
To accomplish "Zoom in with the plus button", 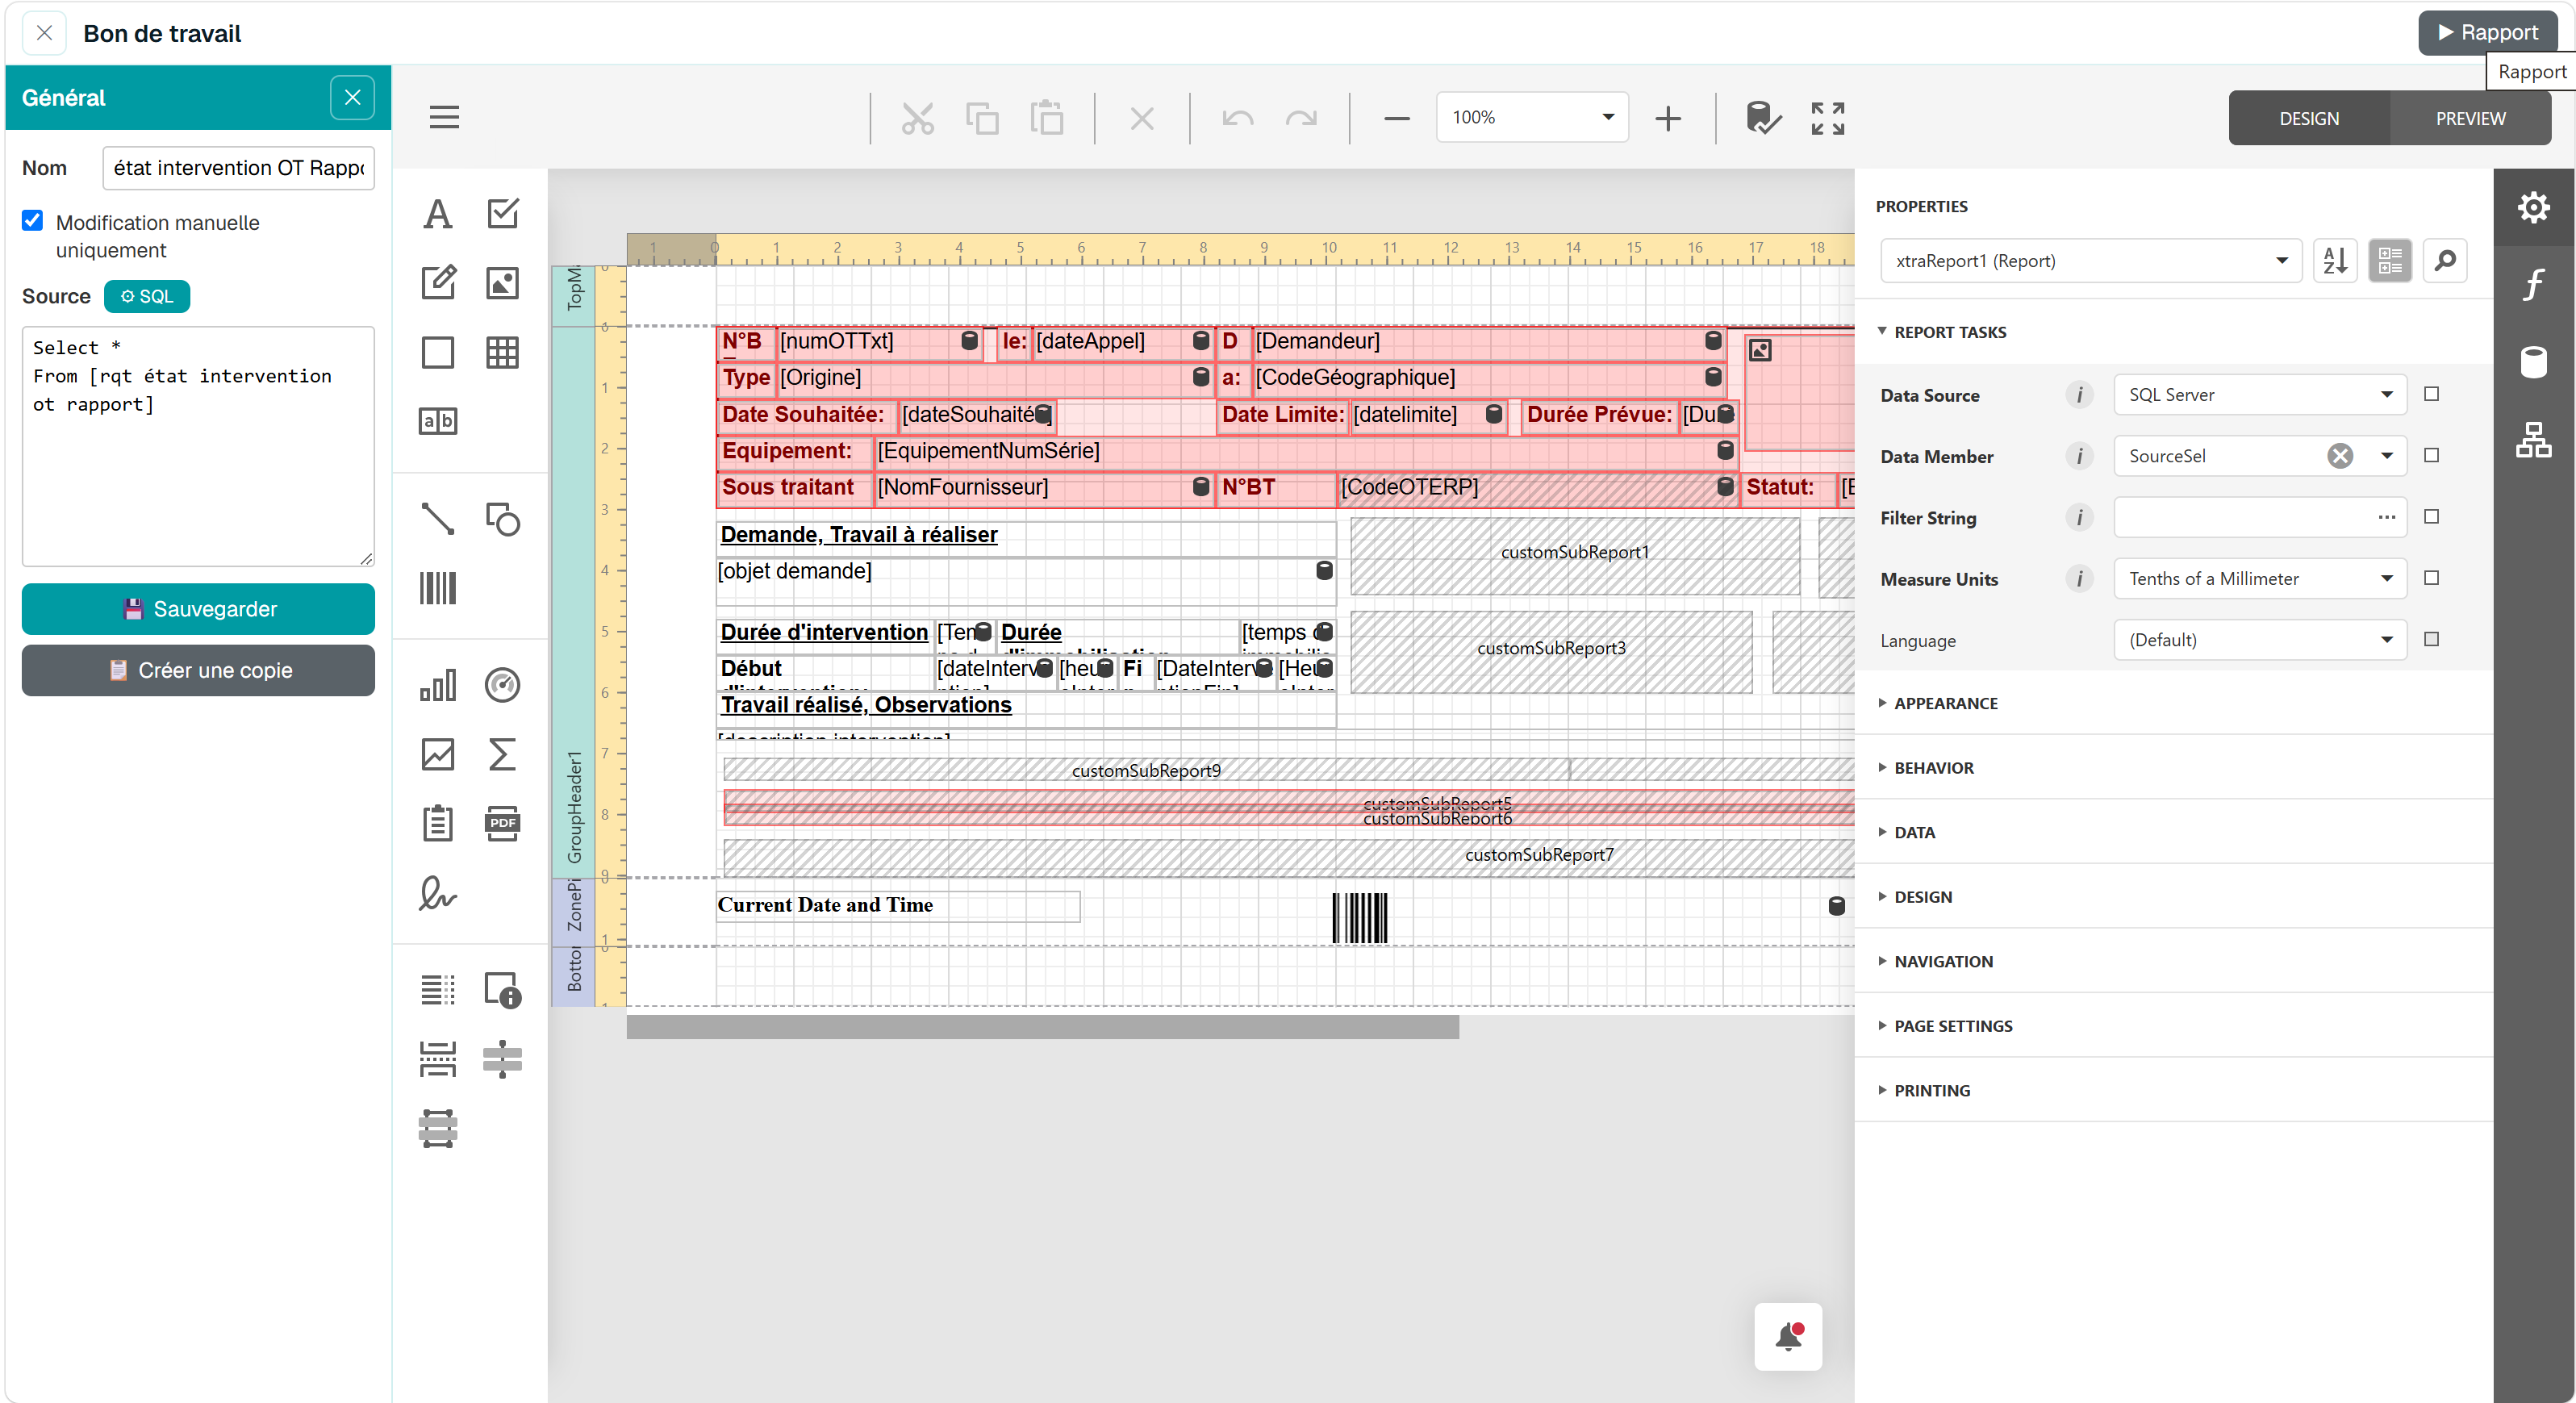I will pyautogui.click(x=1667, y=118).
